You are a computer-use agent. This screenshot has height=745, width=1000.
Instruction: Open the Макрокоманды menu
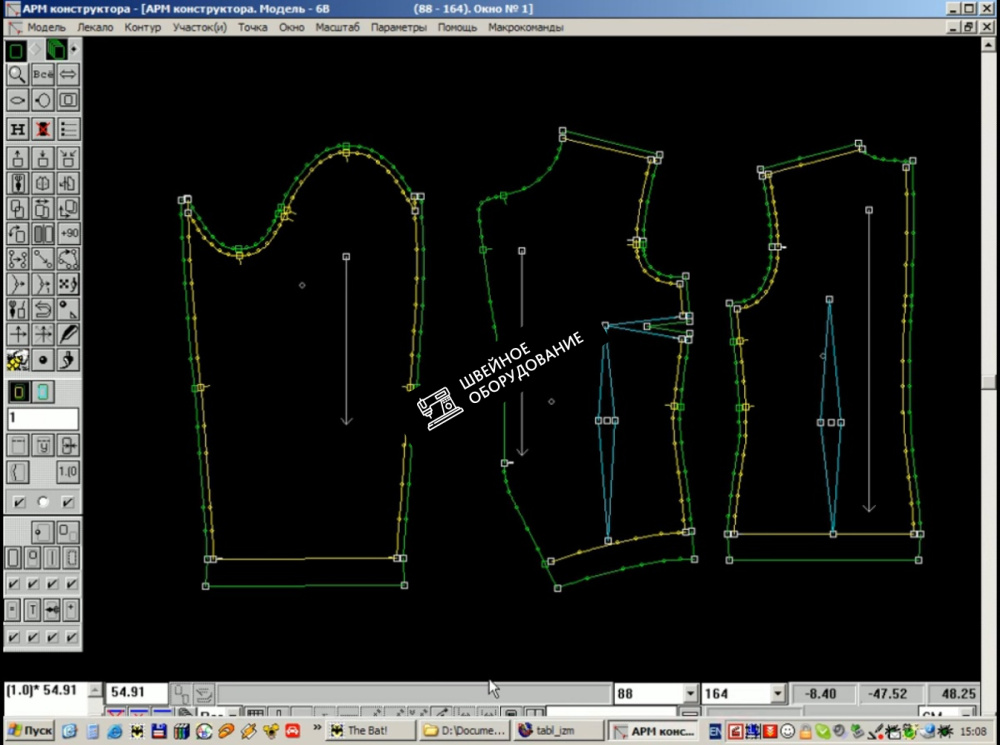pos(525,27)
